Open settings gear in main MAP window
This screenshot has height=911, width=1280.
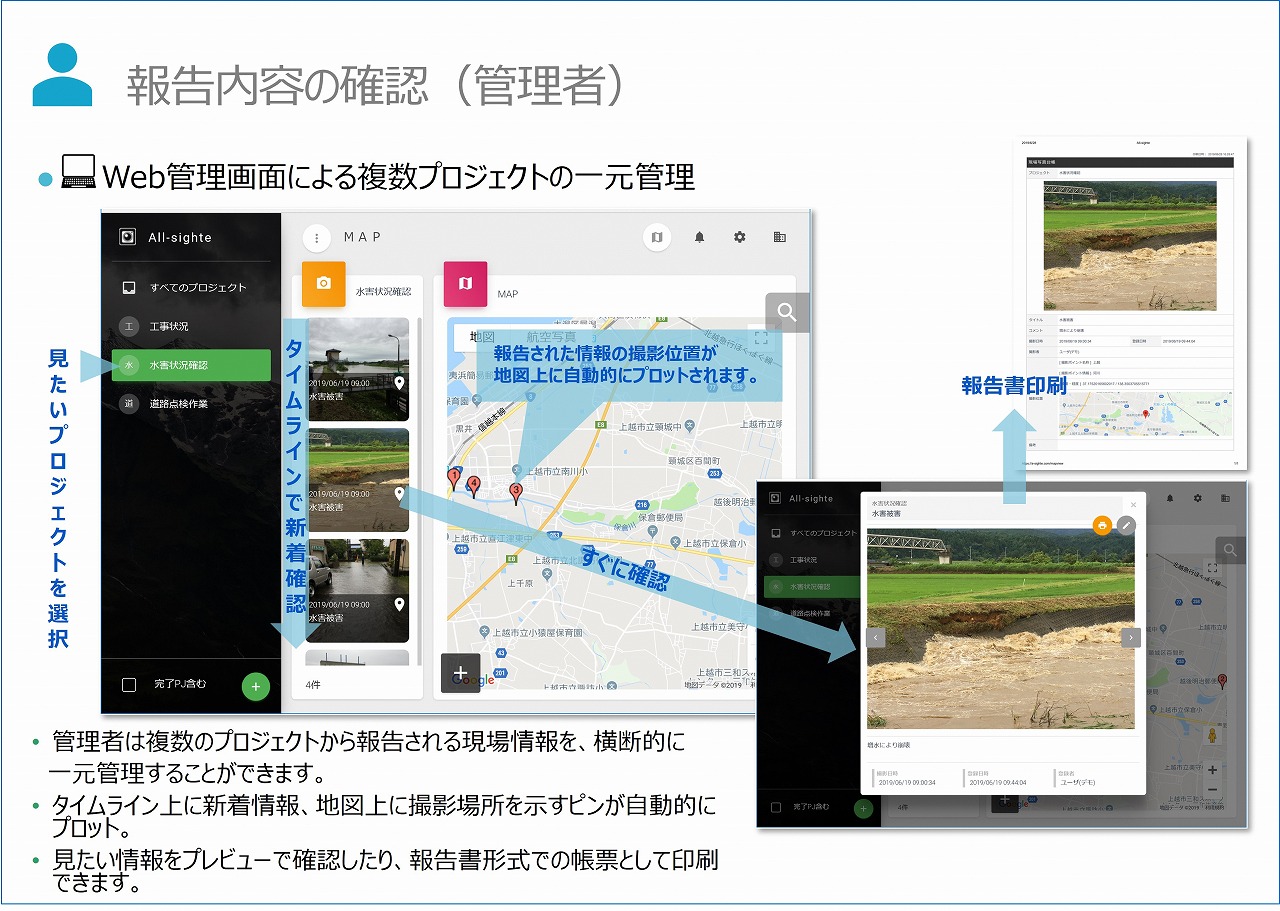point(740,237)
